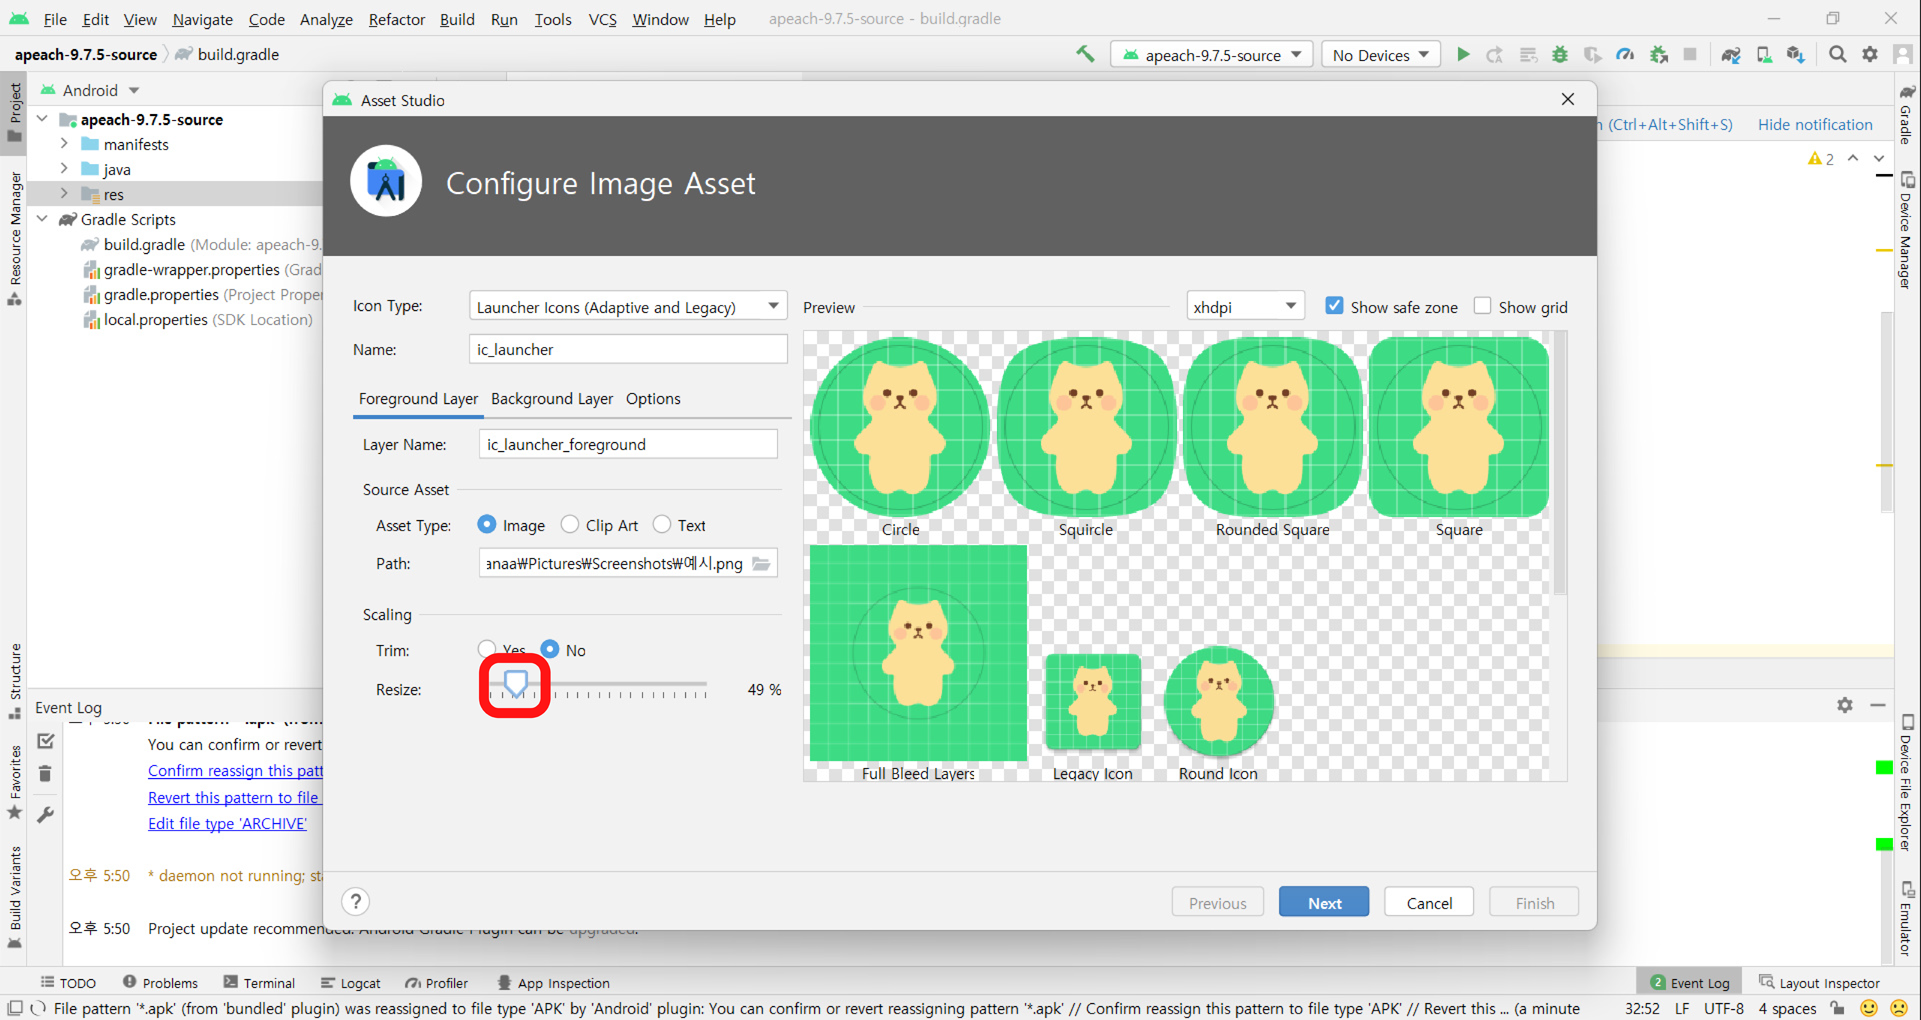
Task: Collapse the Gradle Scripts node
Action: click(42, 219)
